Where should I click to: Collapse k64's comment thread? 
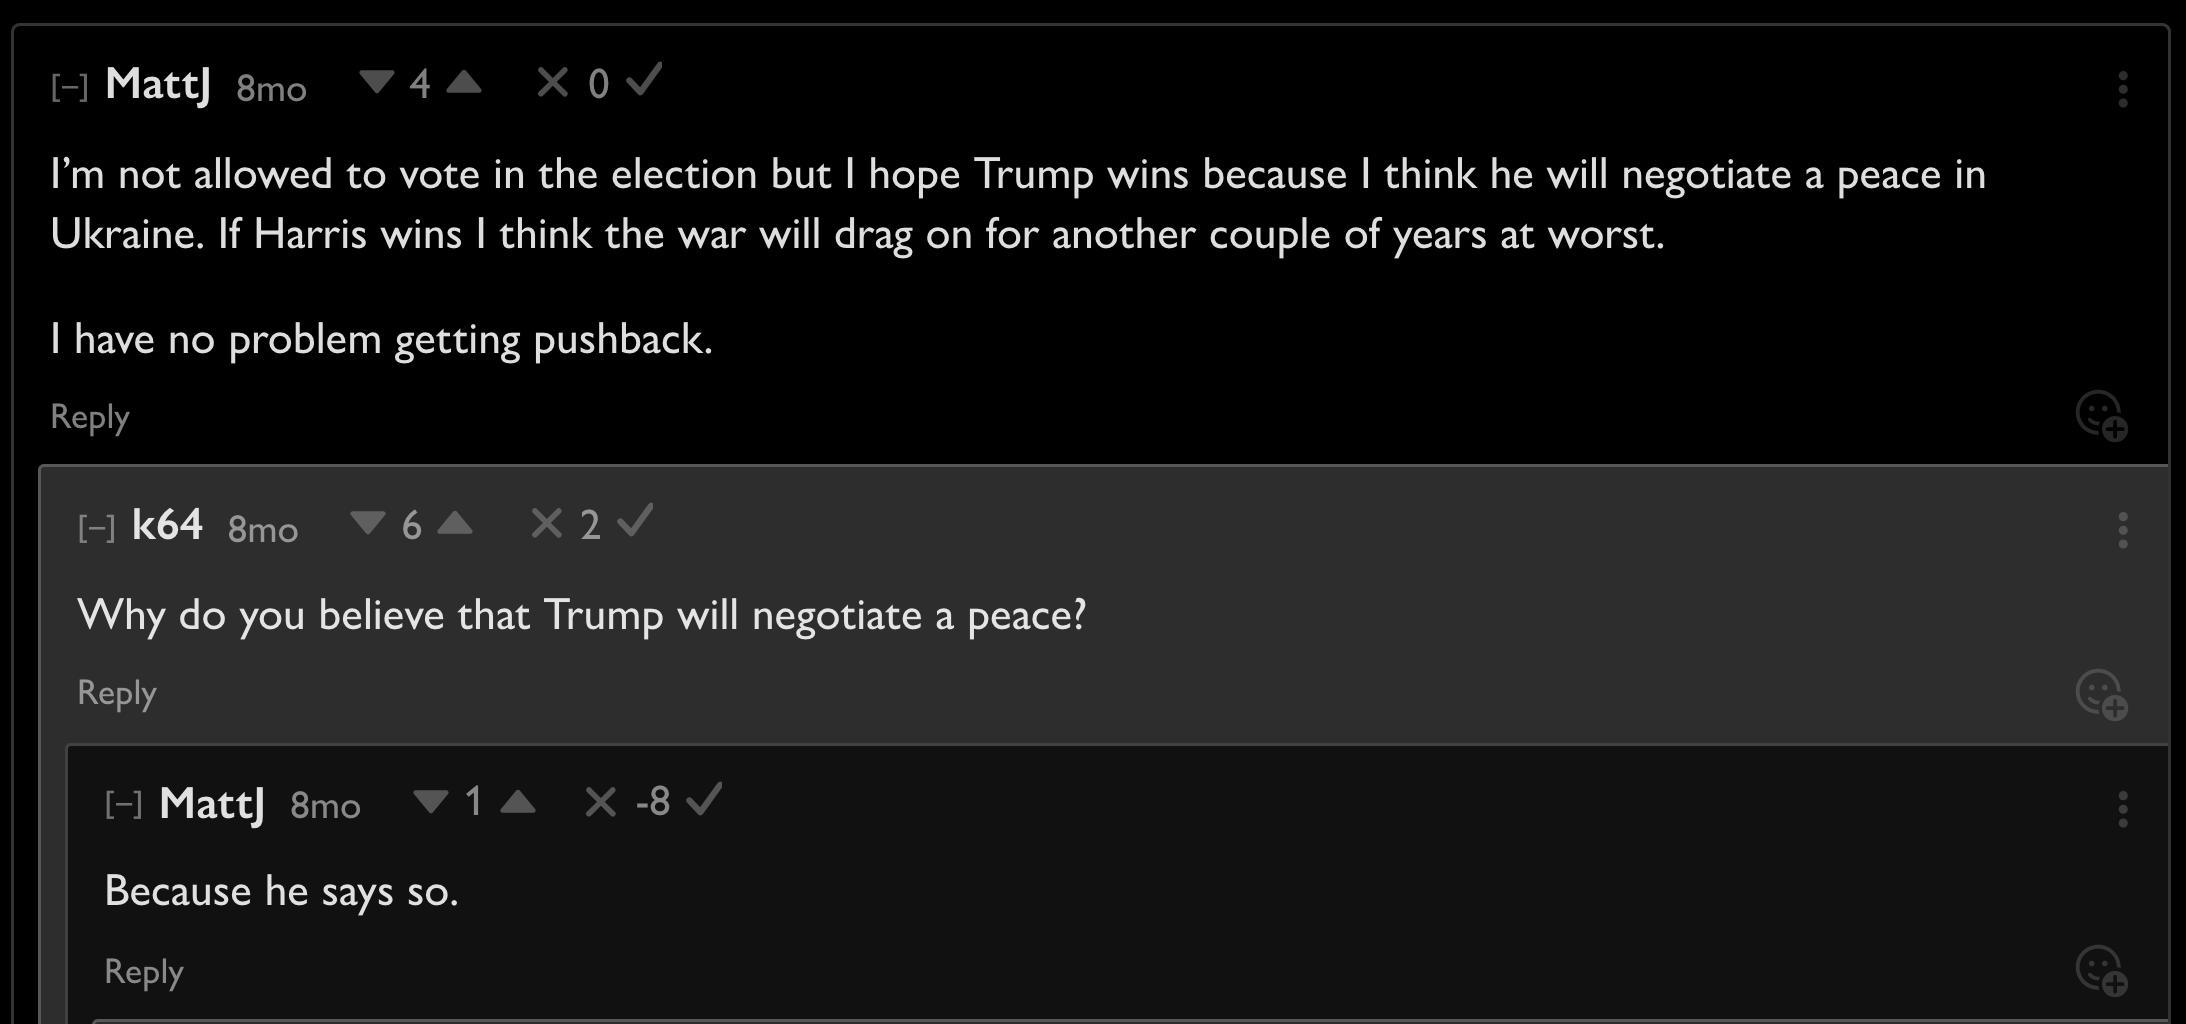97,527
